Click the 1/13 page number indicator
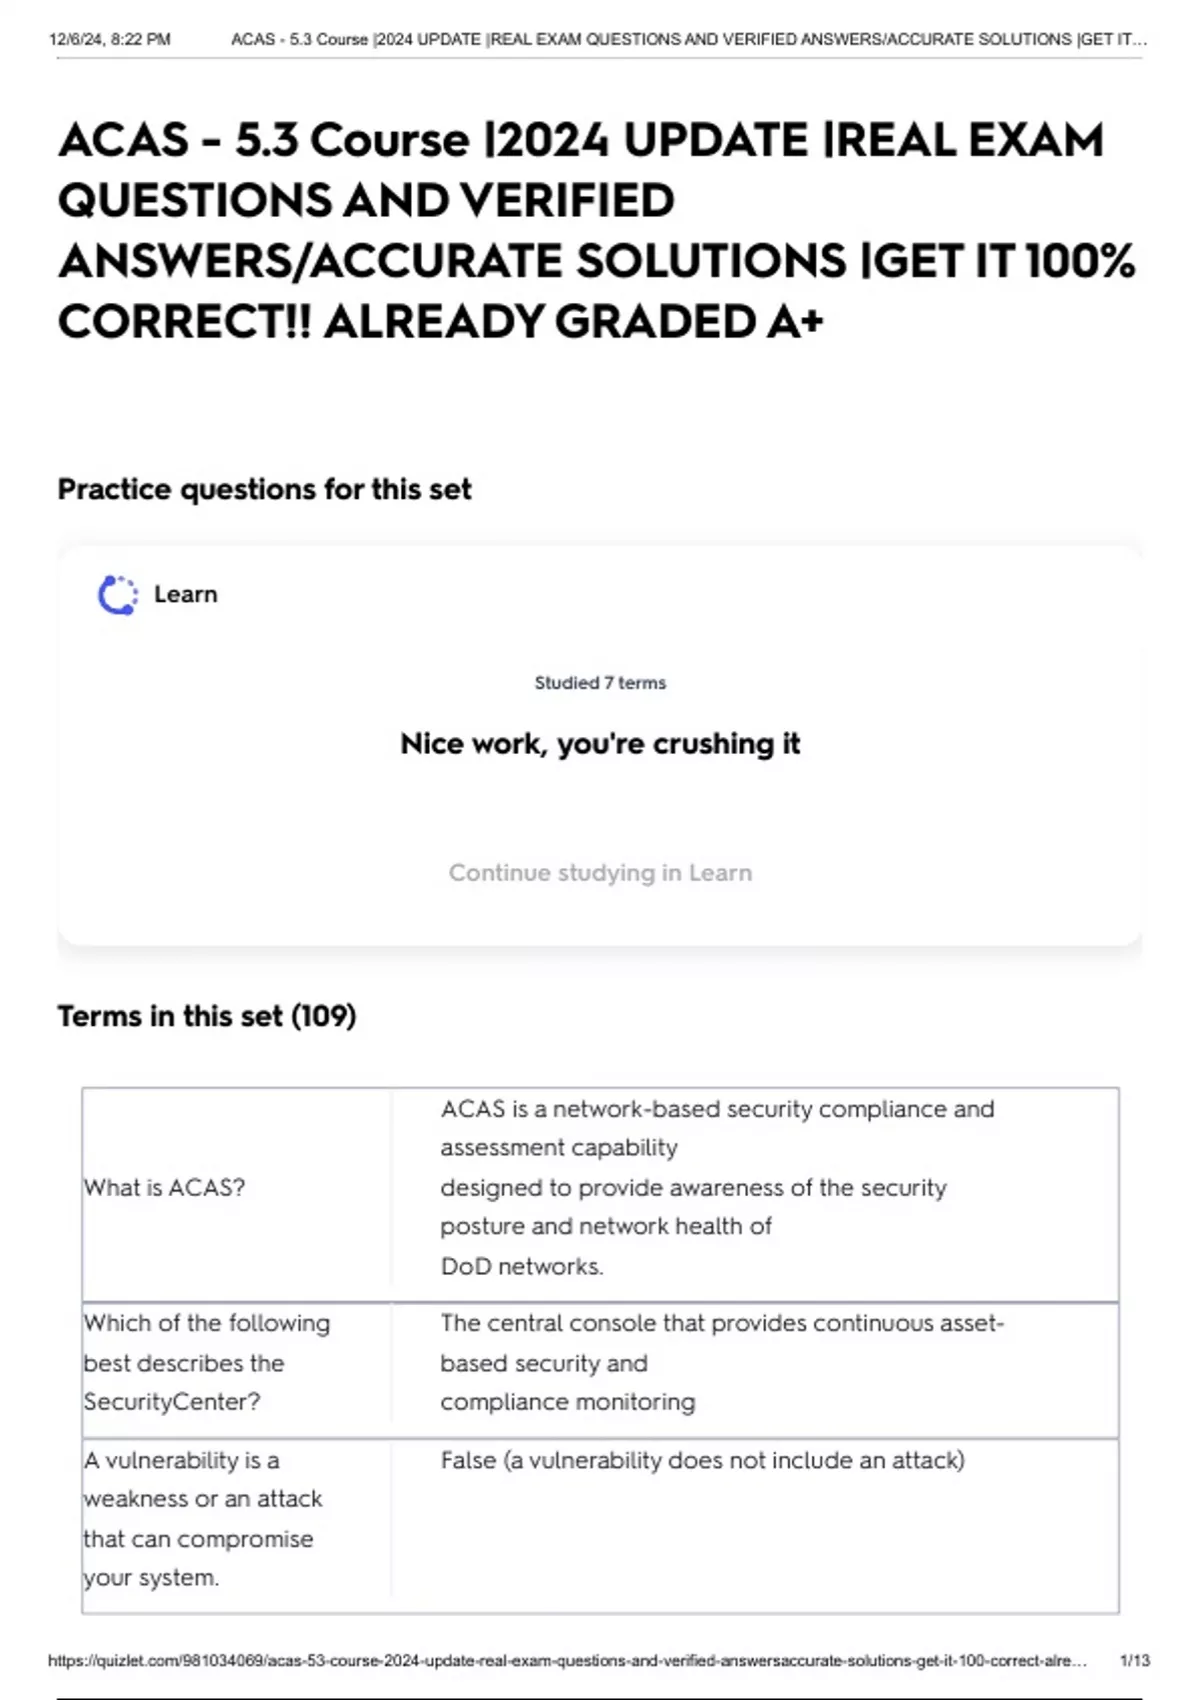Viewport: 1200px width, 1700px height. [1135, 1660]
